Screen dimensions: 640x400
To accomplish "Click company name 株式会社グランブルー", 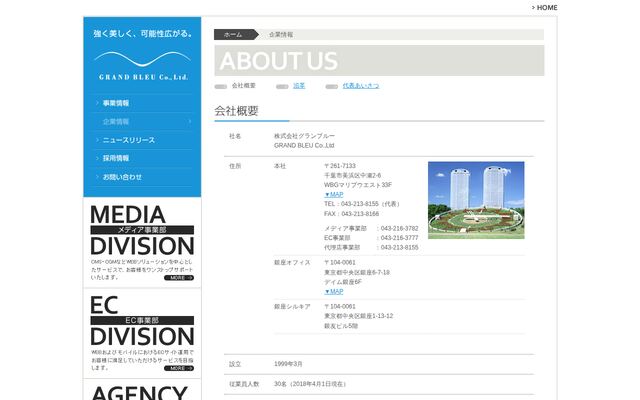I will pos(304,136).
